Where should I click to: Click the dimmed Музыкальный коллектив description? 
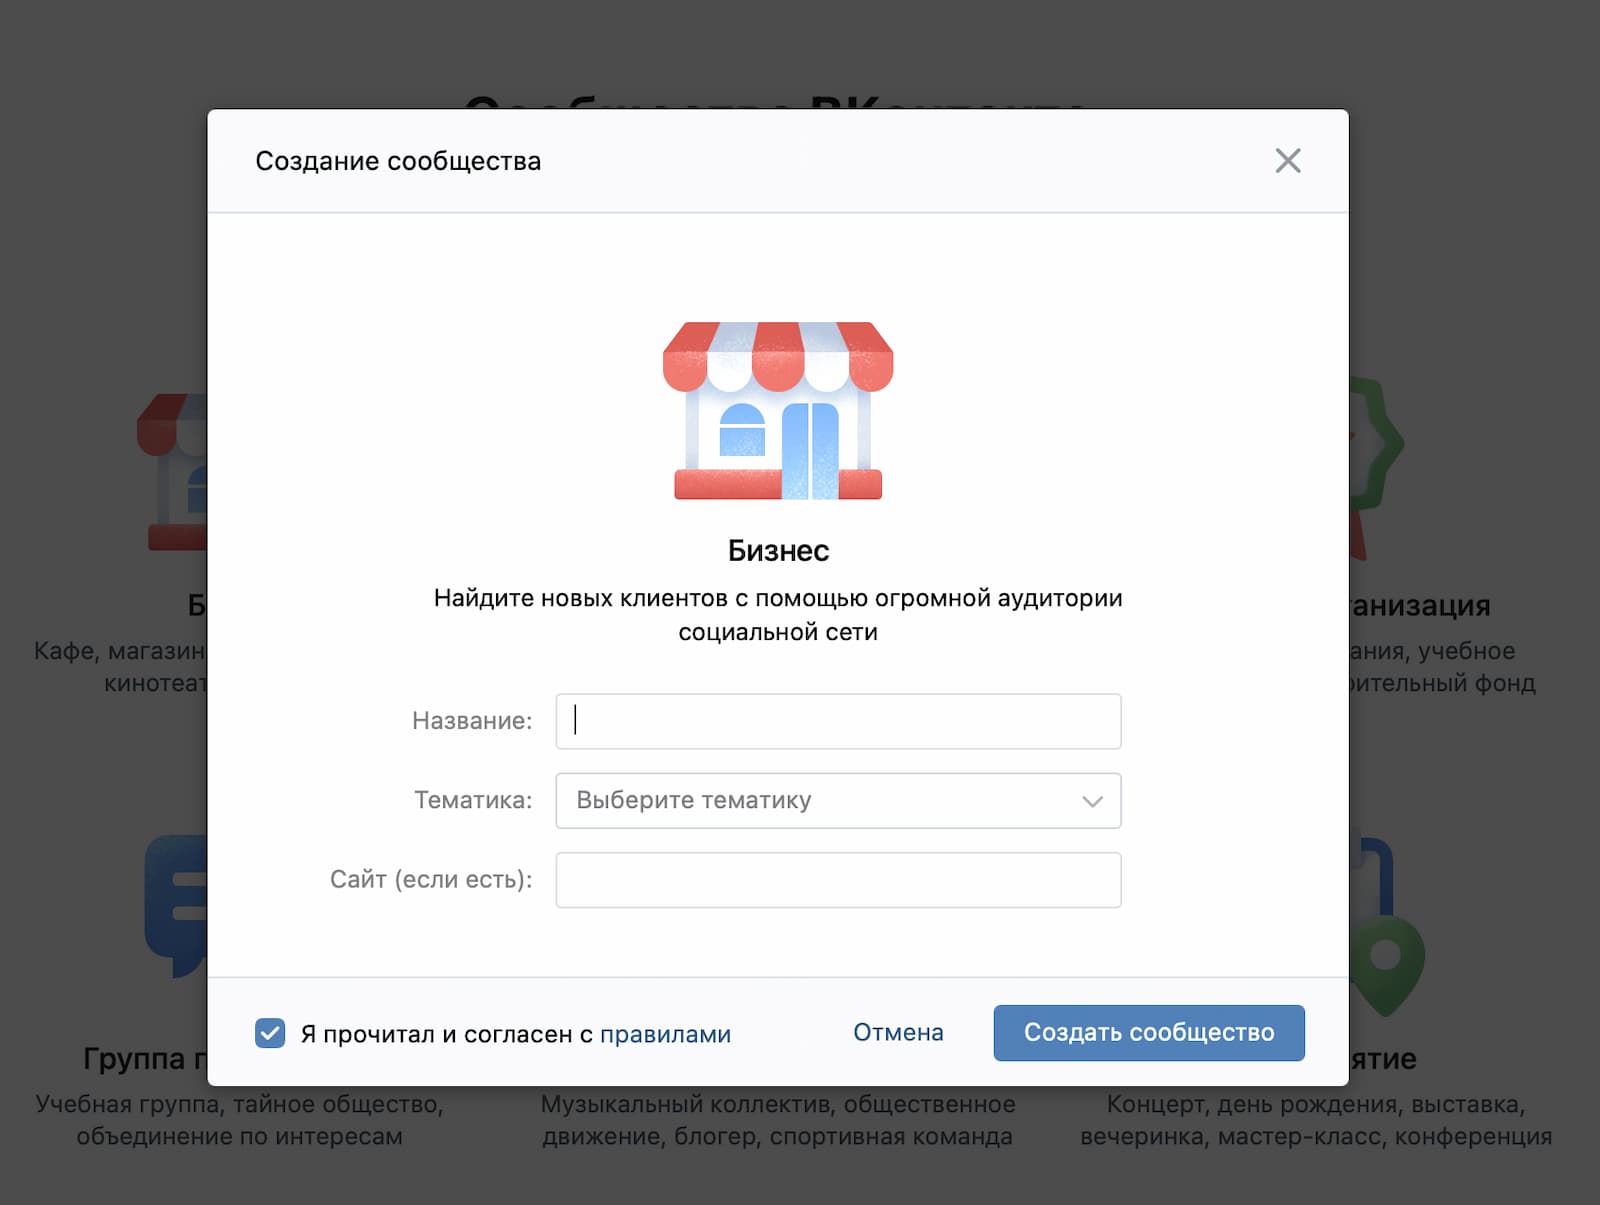tap(778, 1120)
